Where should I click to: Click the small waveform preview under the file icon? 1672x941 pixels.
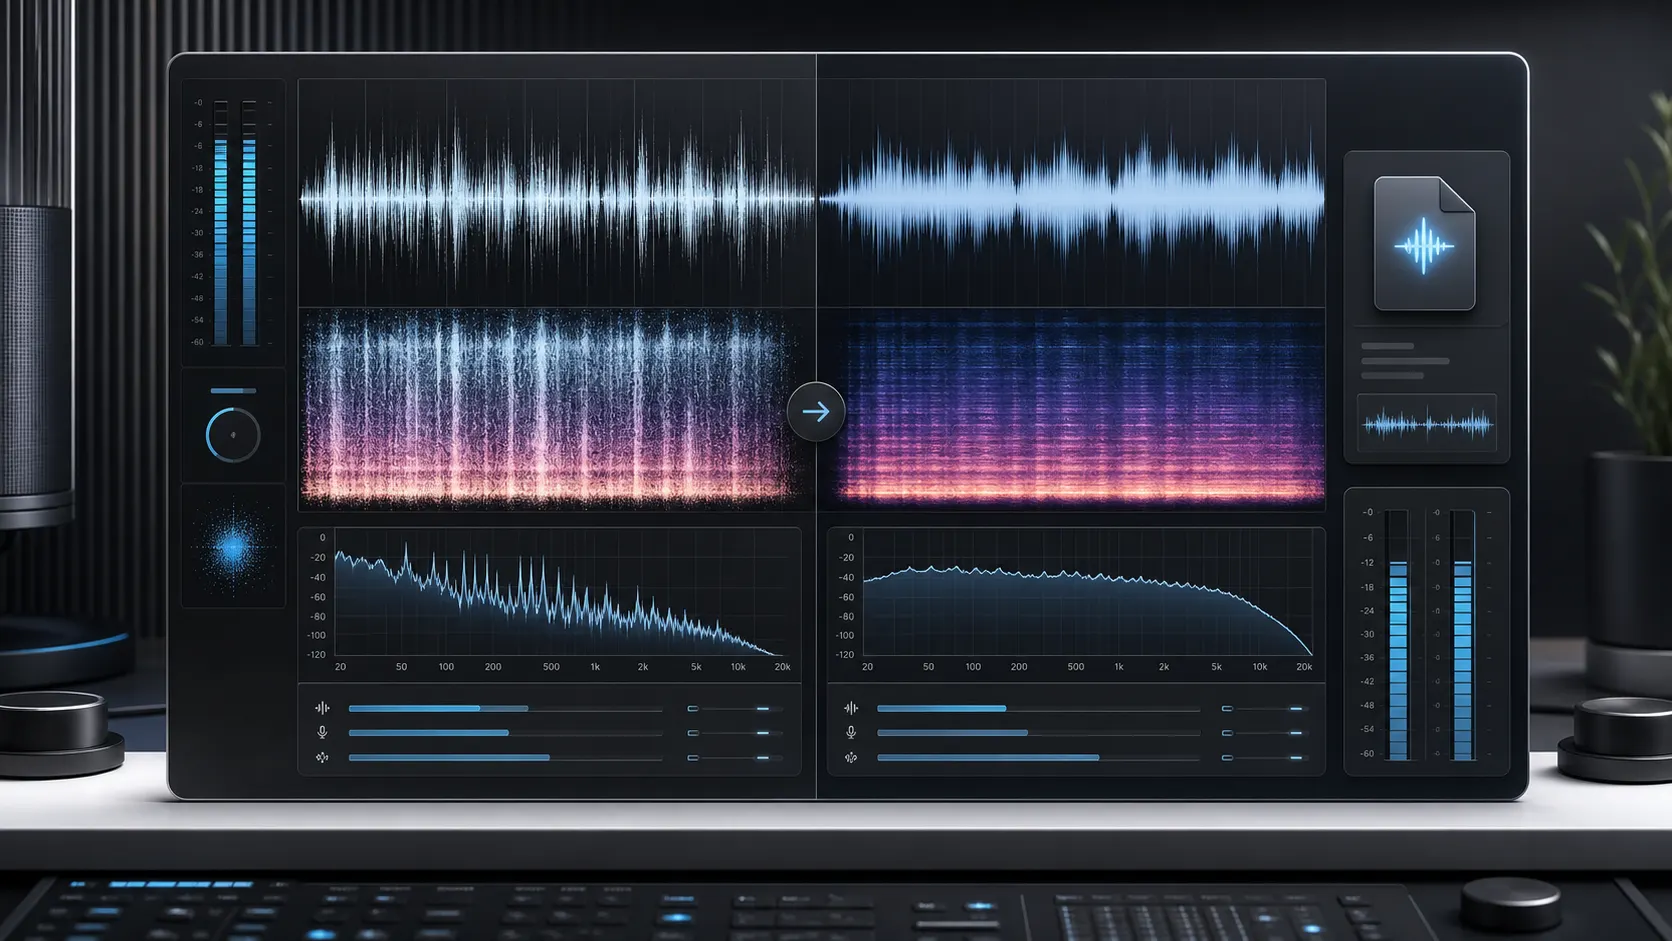(1427, 425)
